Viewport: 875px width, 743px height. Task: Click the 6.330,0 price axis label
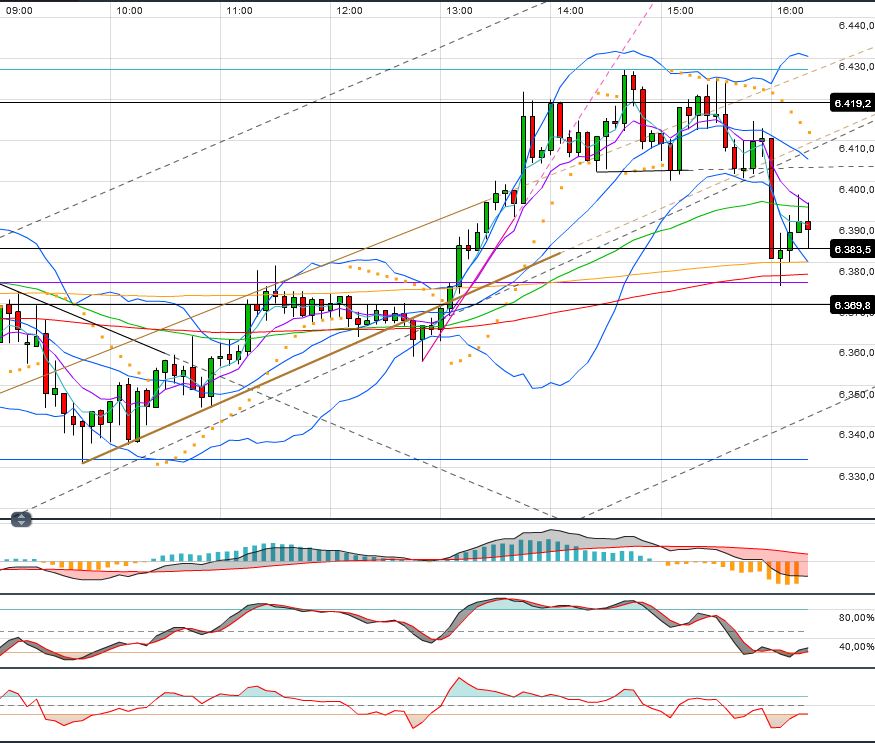coord(856,476)
